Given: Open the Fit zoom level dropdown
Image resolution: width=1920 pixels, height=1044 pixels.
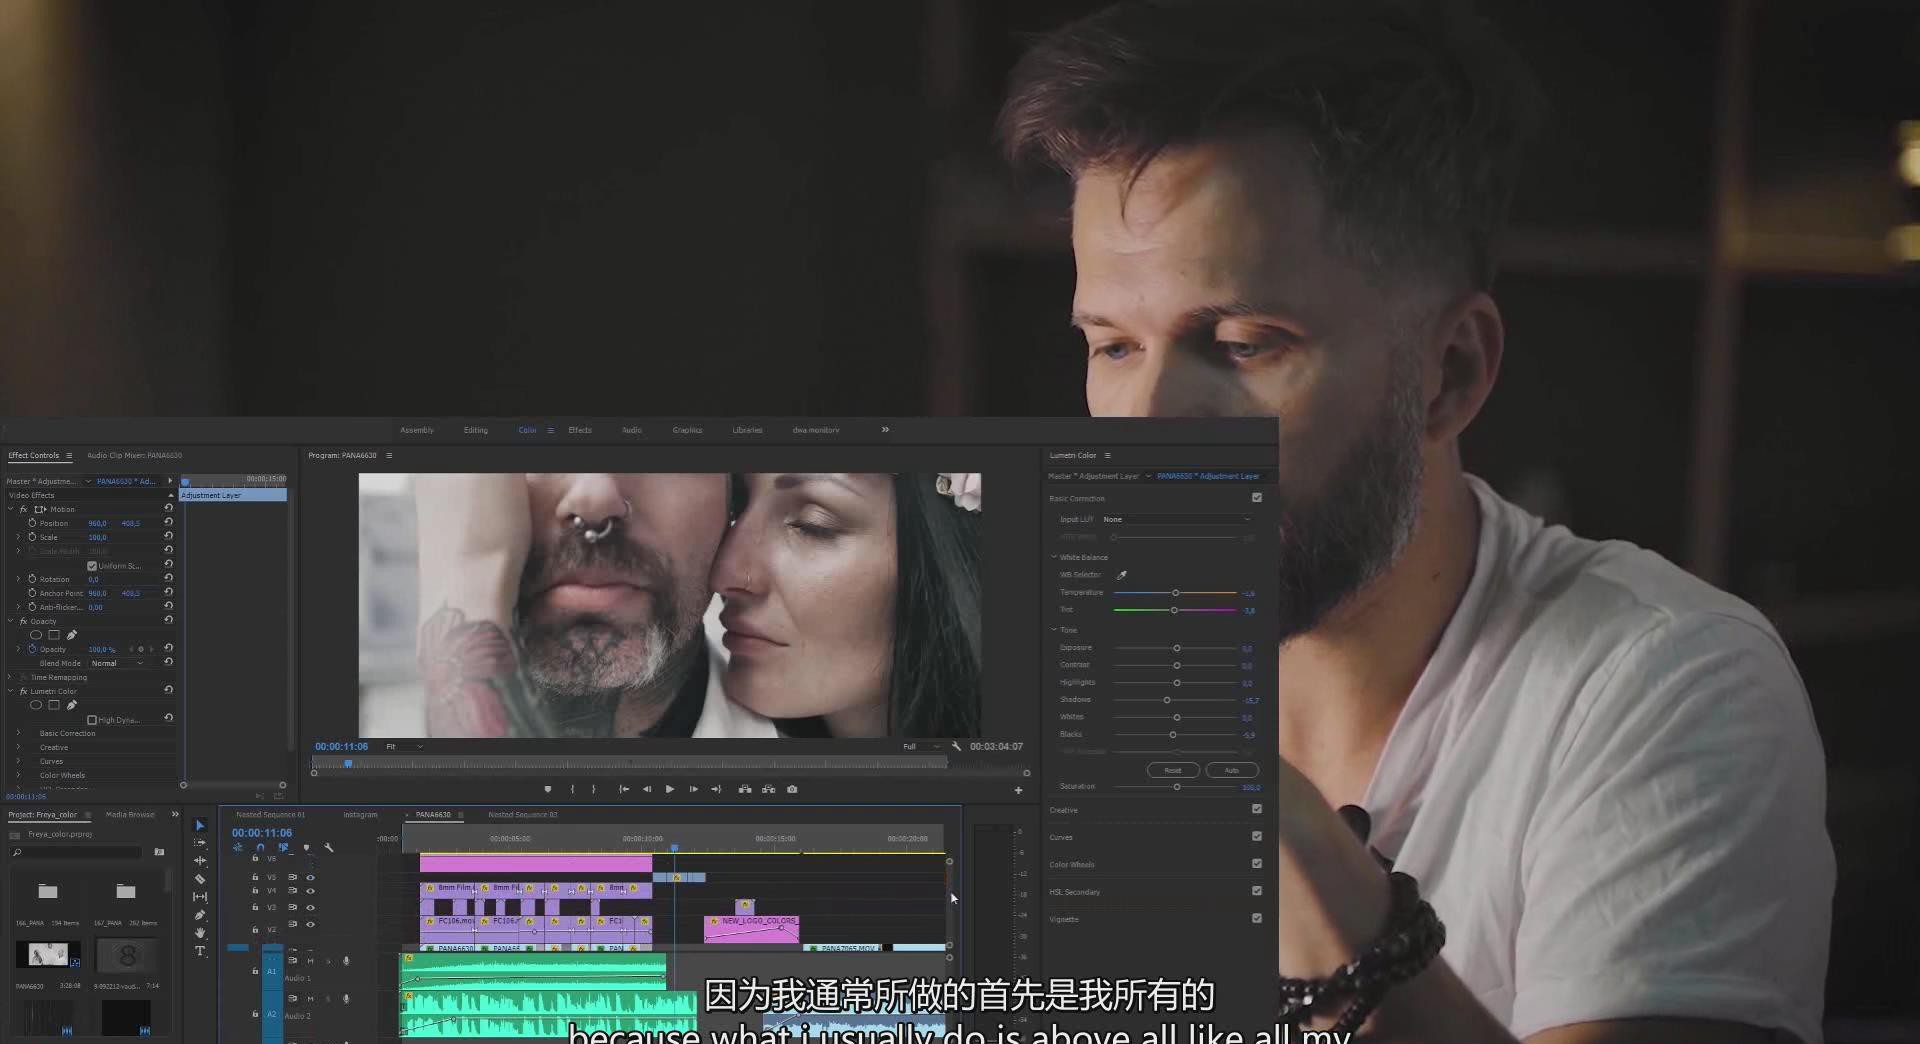Looking at the screenshot, I should (x=404, y=746).
